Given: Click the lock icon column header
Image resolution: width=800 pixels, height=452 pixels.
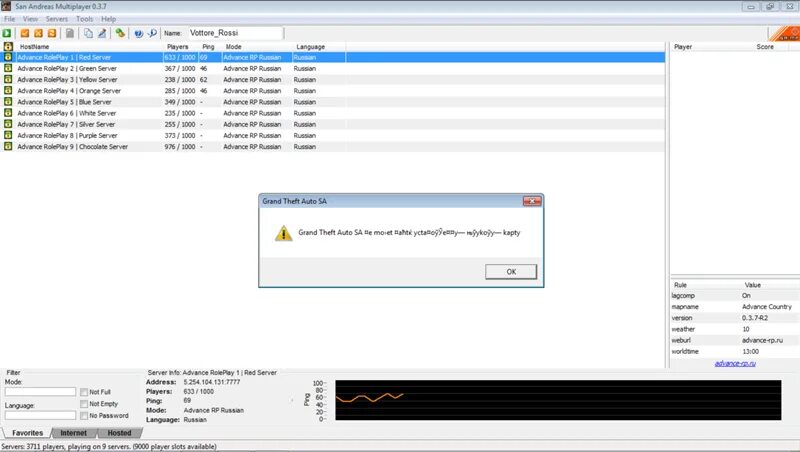Looking at the screenshot, I should 8,46.
